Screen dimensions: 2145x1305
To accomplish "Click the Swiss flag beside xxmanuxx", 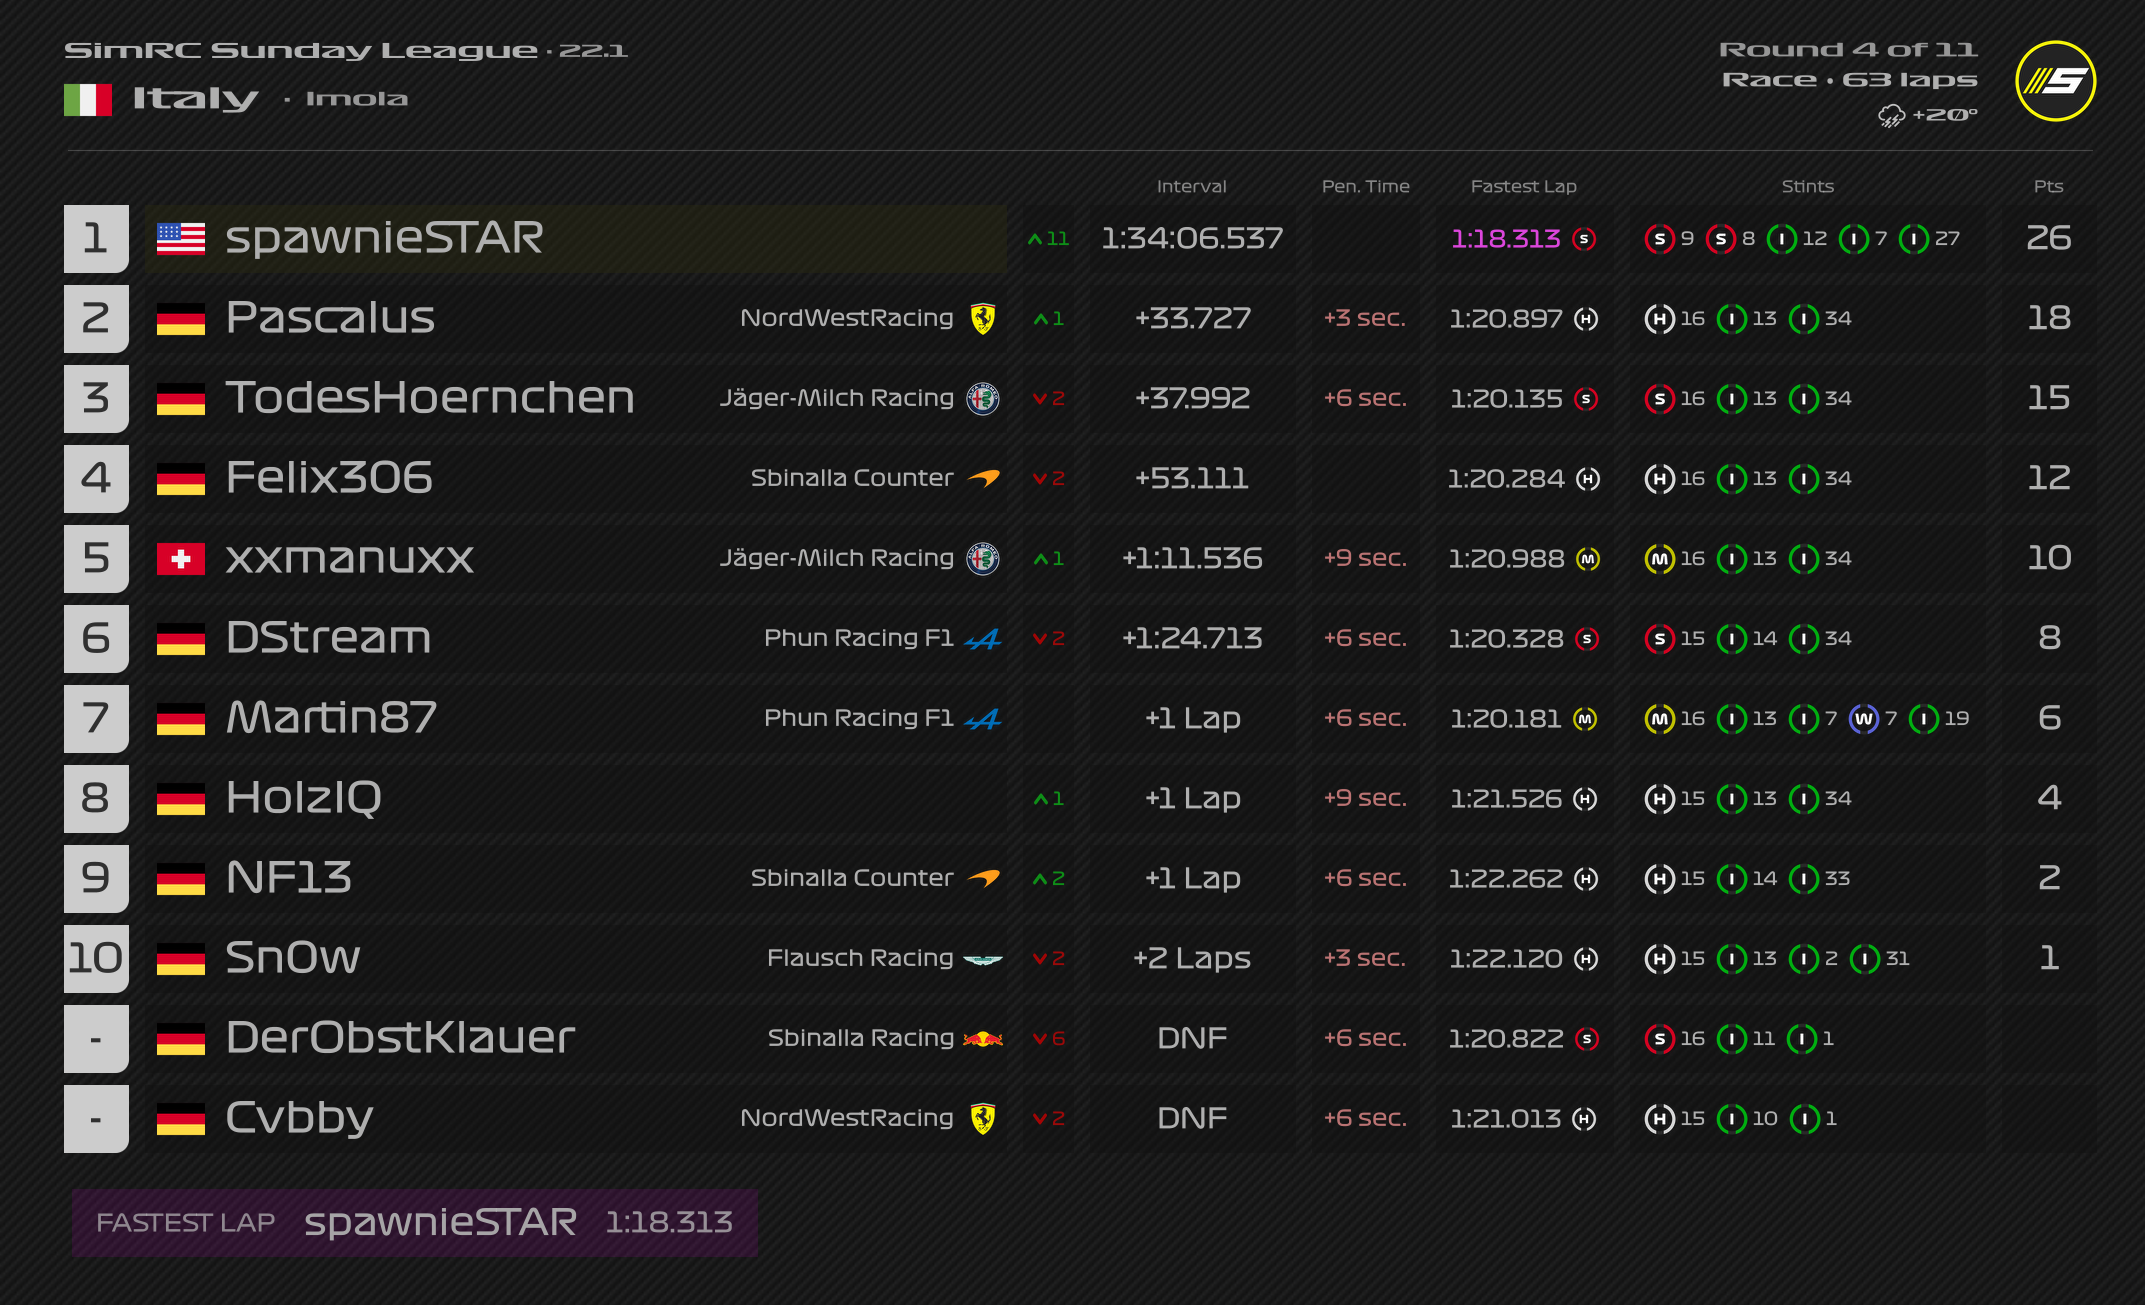I will 181,559.
